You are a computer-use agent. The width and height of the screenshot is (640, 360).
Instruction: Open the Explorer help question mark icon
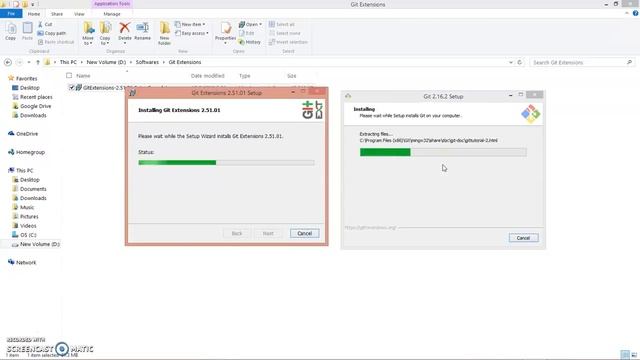pyautogui.click(x=635, y=13)
